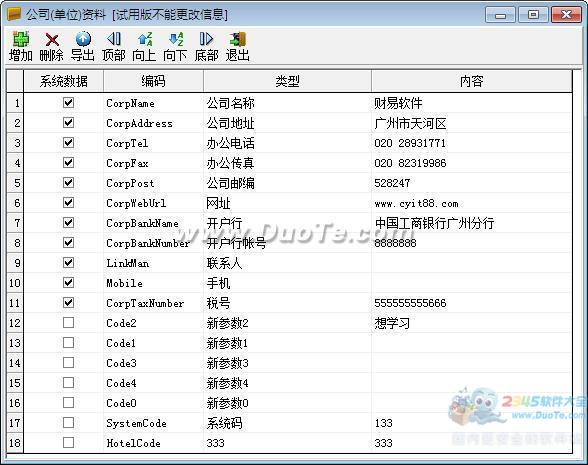
Task: Select row number 9 header for LinkMan
Action: click(x=15, y=263)
